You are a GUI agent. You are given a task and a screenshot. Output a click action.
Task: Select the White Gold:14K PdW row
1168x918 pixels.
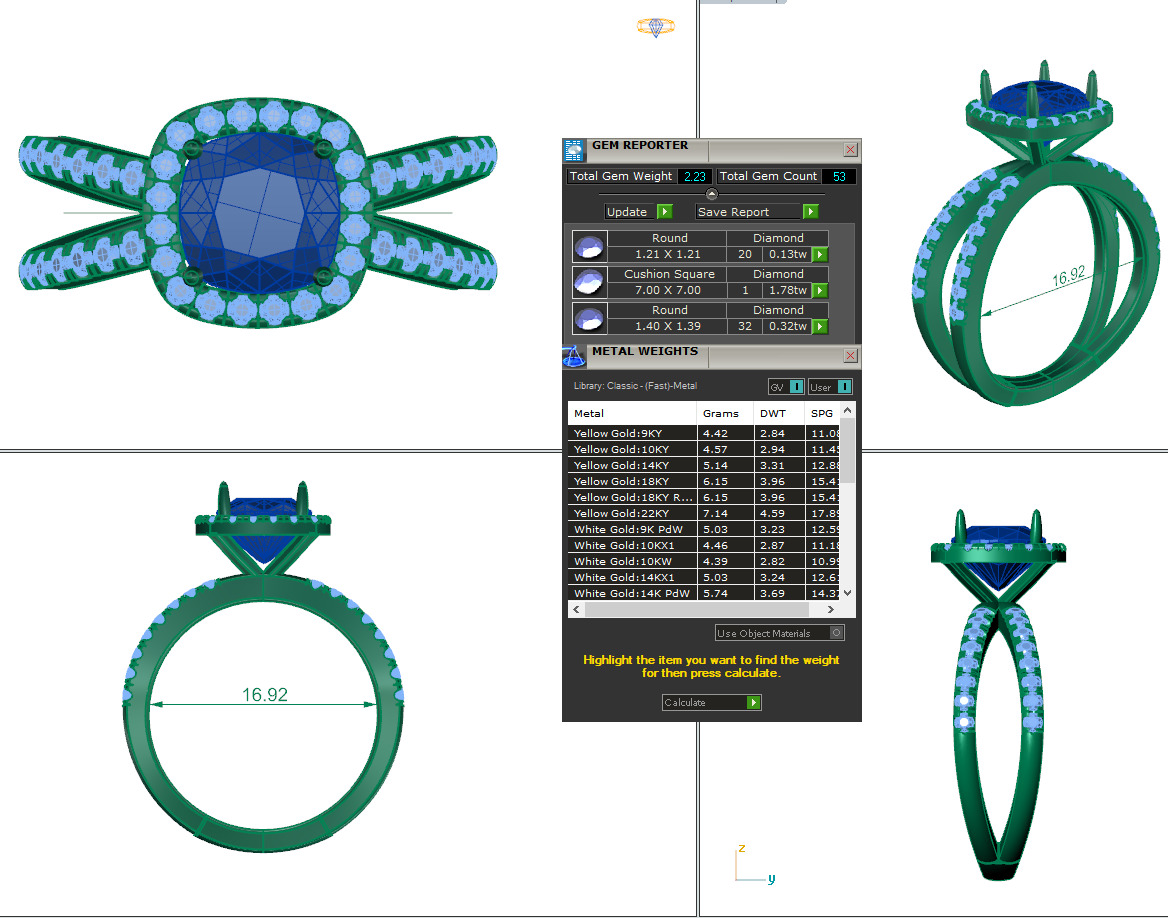click(x=704, y=593)
